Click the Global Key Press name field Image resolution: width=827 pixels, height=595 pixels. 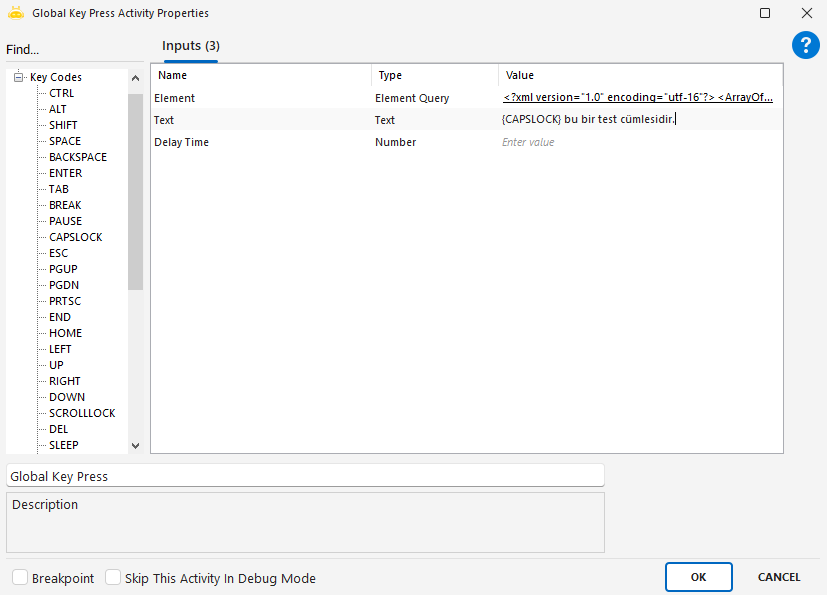point(305,476)
